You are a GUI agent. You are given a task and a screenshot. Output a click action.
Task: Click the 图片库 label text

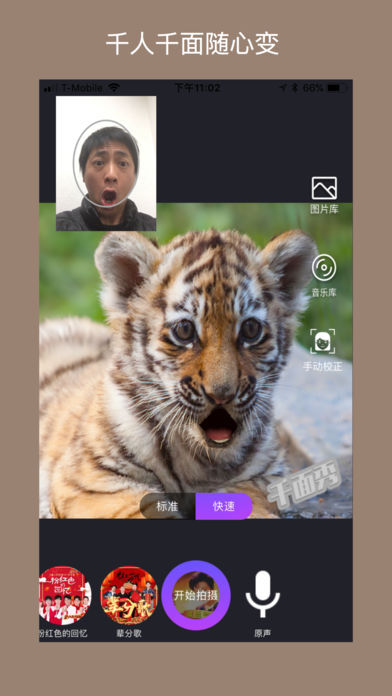pyautogui.click(x=324, y=209)
